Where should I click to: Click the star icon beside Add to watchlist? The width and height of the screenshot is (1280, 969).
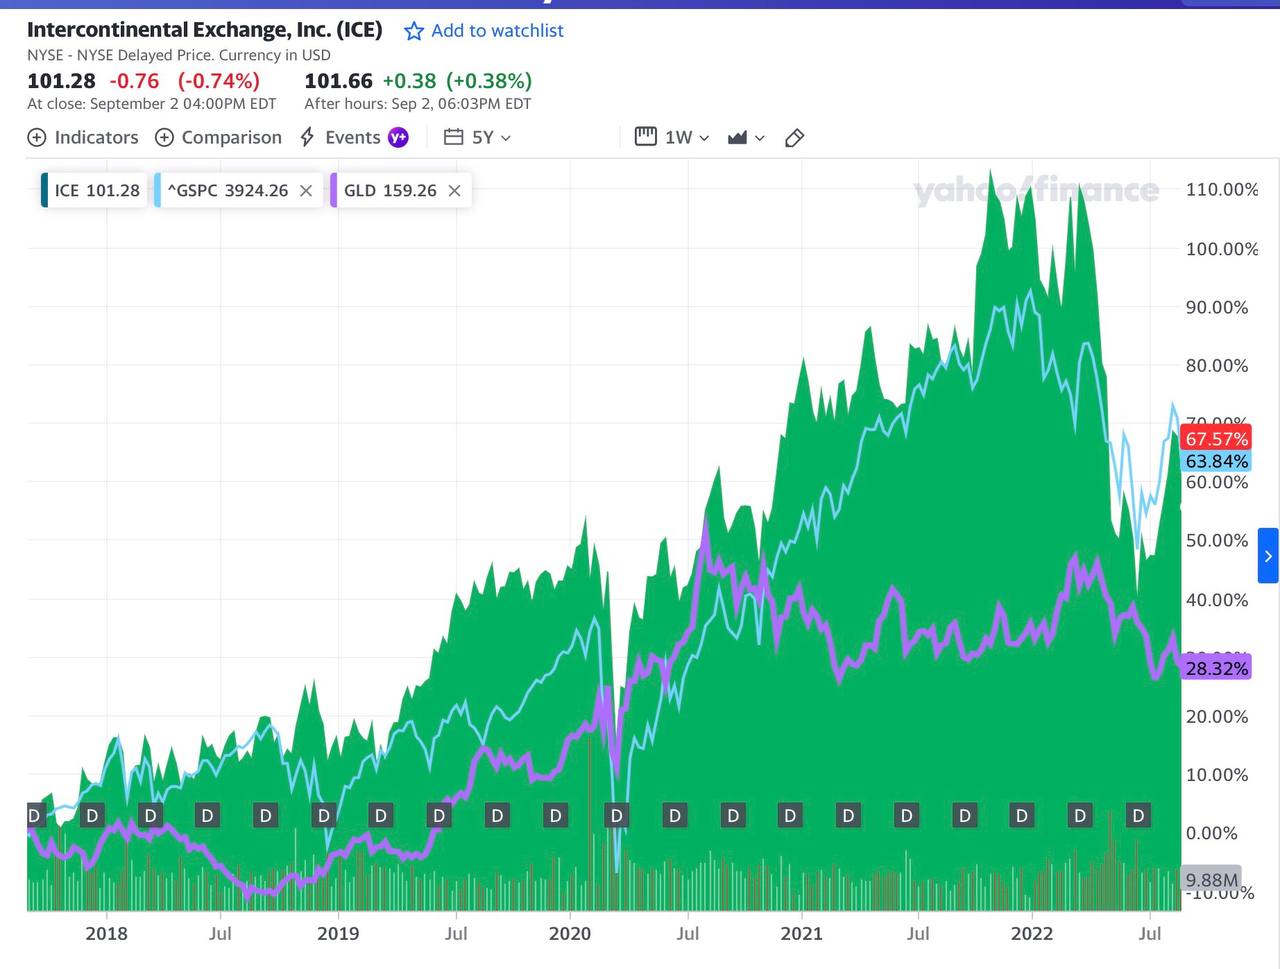(413, 31)
